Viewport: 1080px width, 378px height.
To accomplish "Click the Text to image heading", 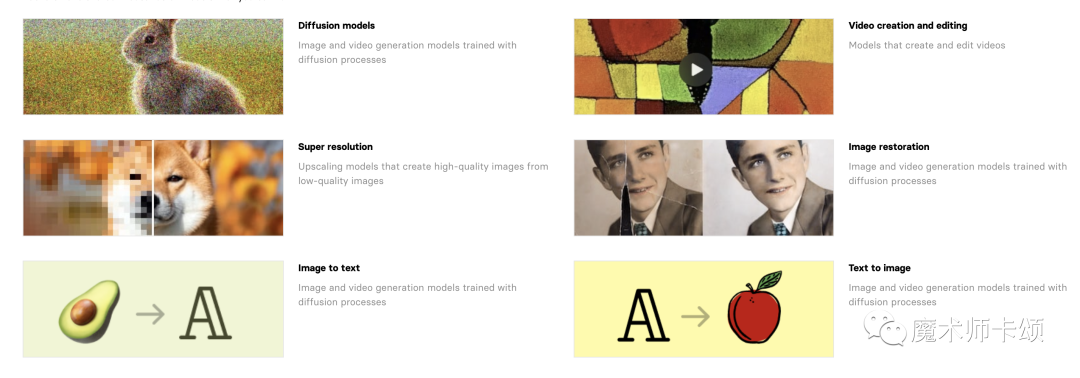I will pos(880,268).
